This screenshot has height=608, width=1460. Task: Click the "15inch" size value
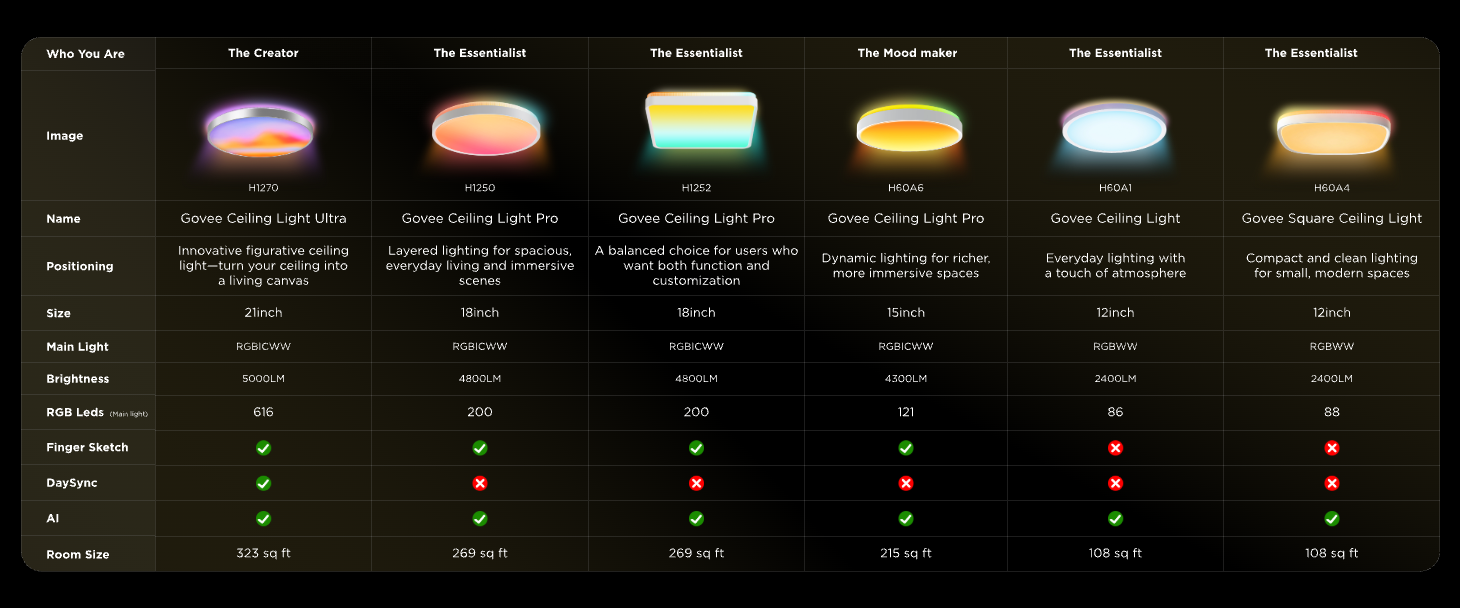pyautogui.click(x=906, y=313)
